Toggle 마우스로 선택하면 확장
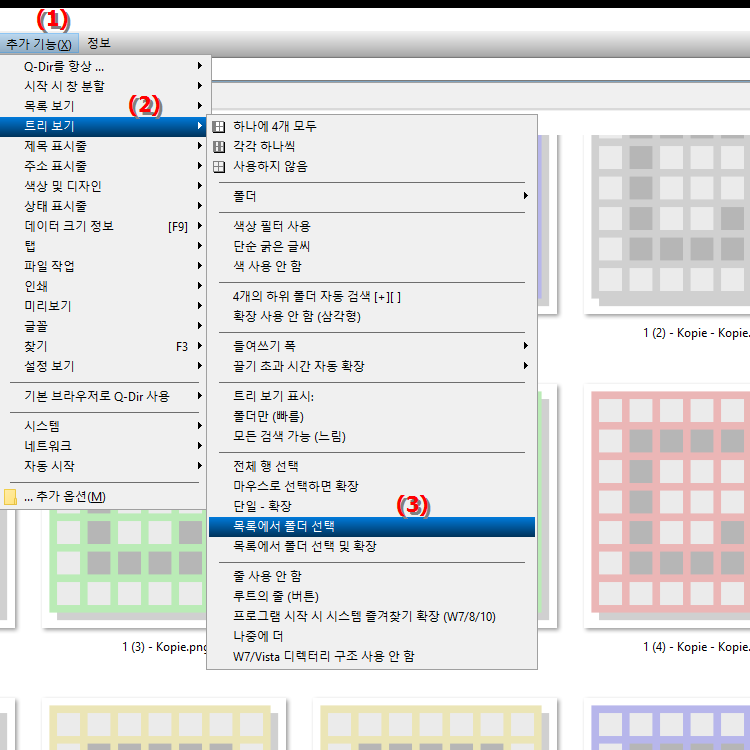This screenshot has height=750, width=750. pyautogui.click(x=372, y=486)
